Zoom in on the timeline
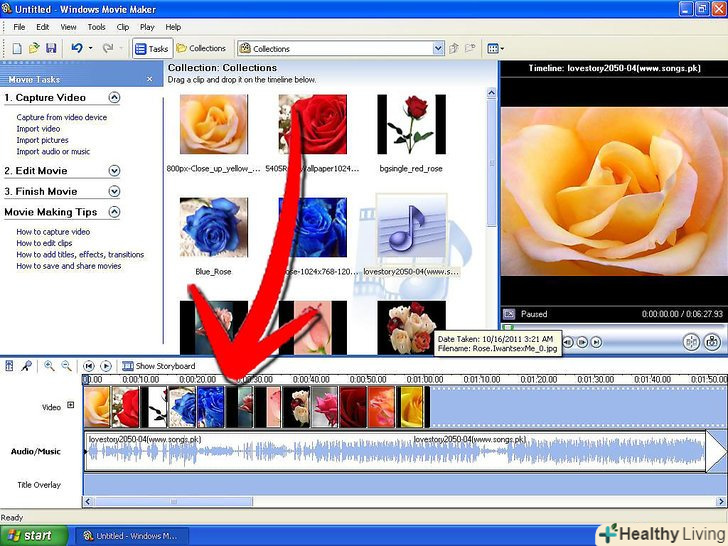 tap(49, 366)
